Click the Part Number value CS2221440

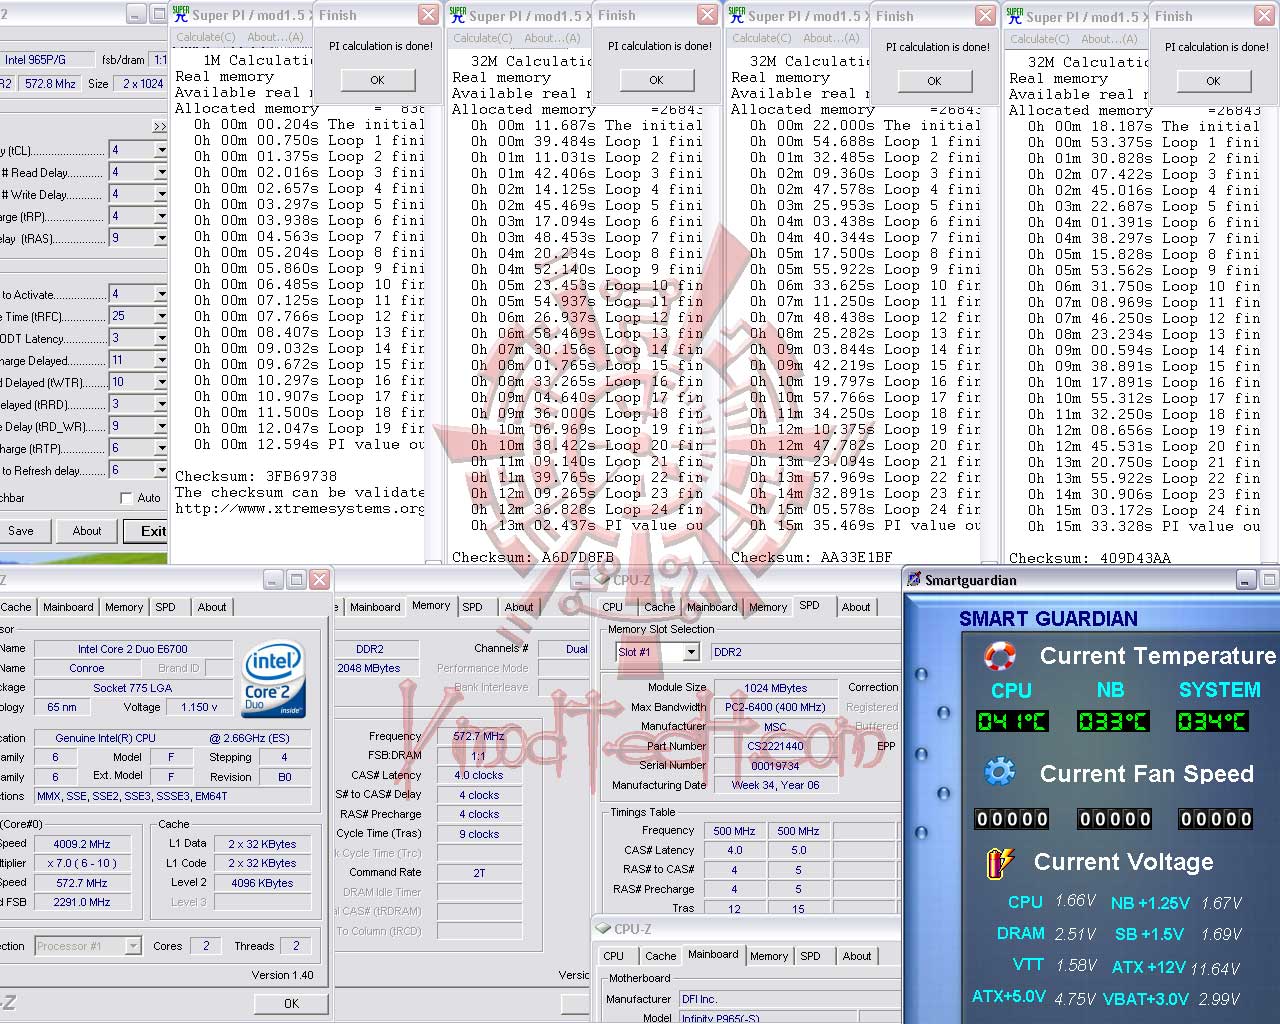(775, 746)
